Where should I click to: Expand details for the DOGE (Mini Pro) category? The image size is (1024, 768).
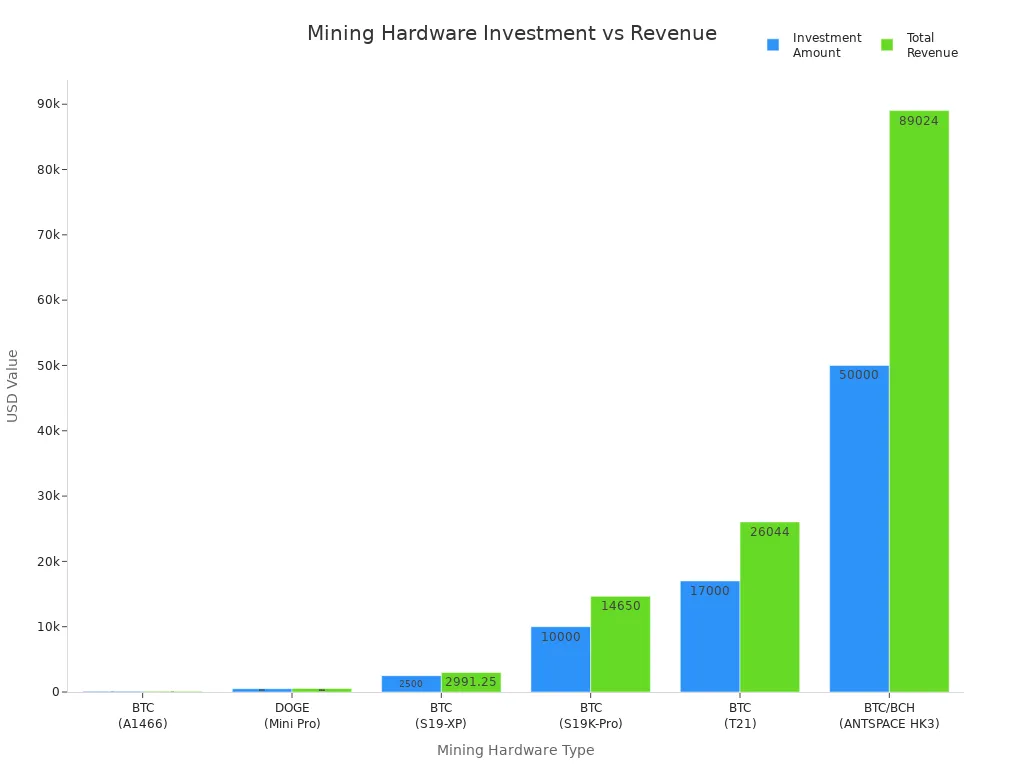point(291,715)
